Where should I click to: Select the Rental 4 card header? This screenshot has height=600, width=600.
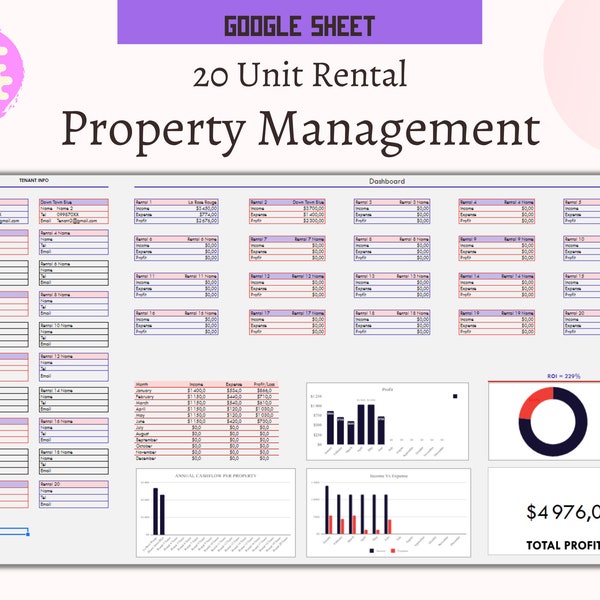click(x=497, y=202)
